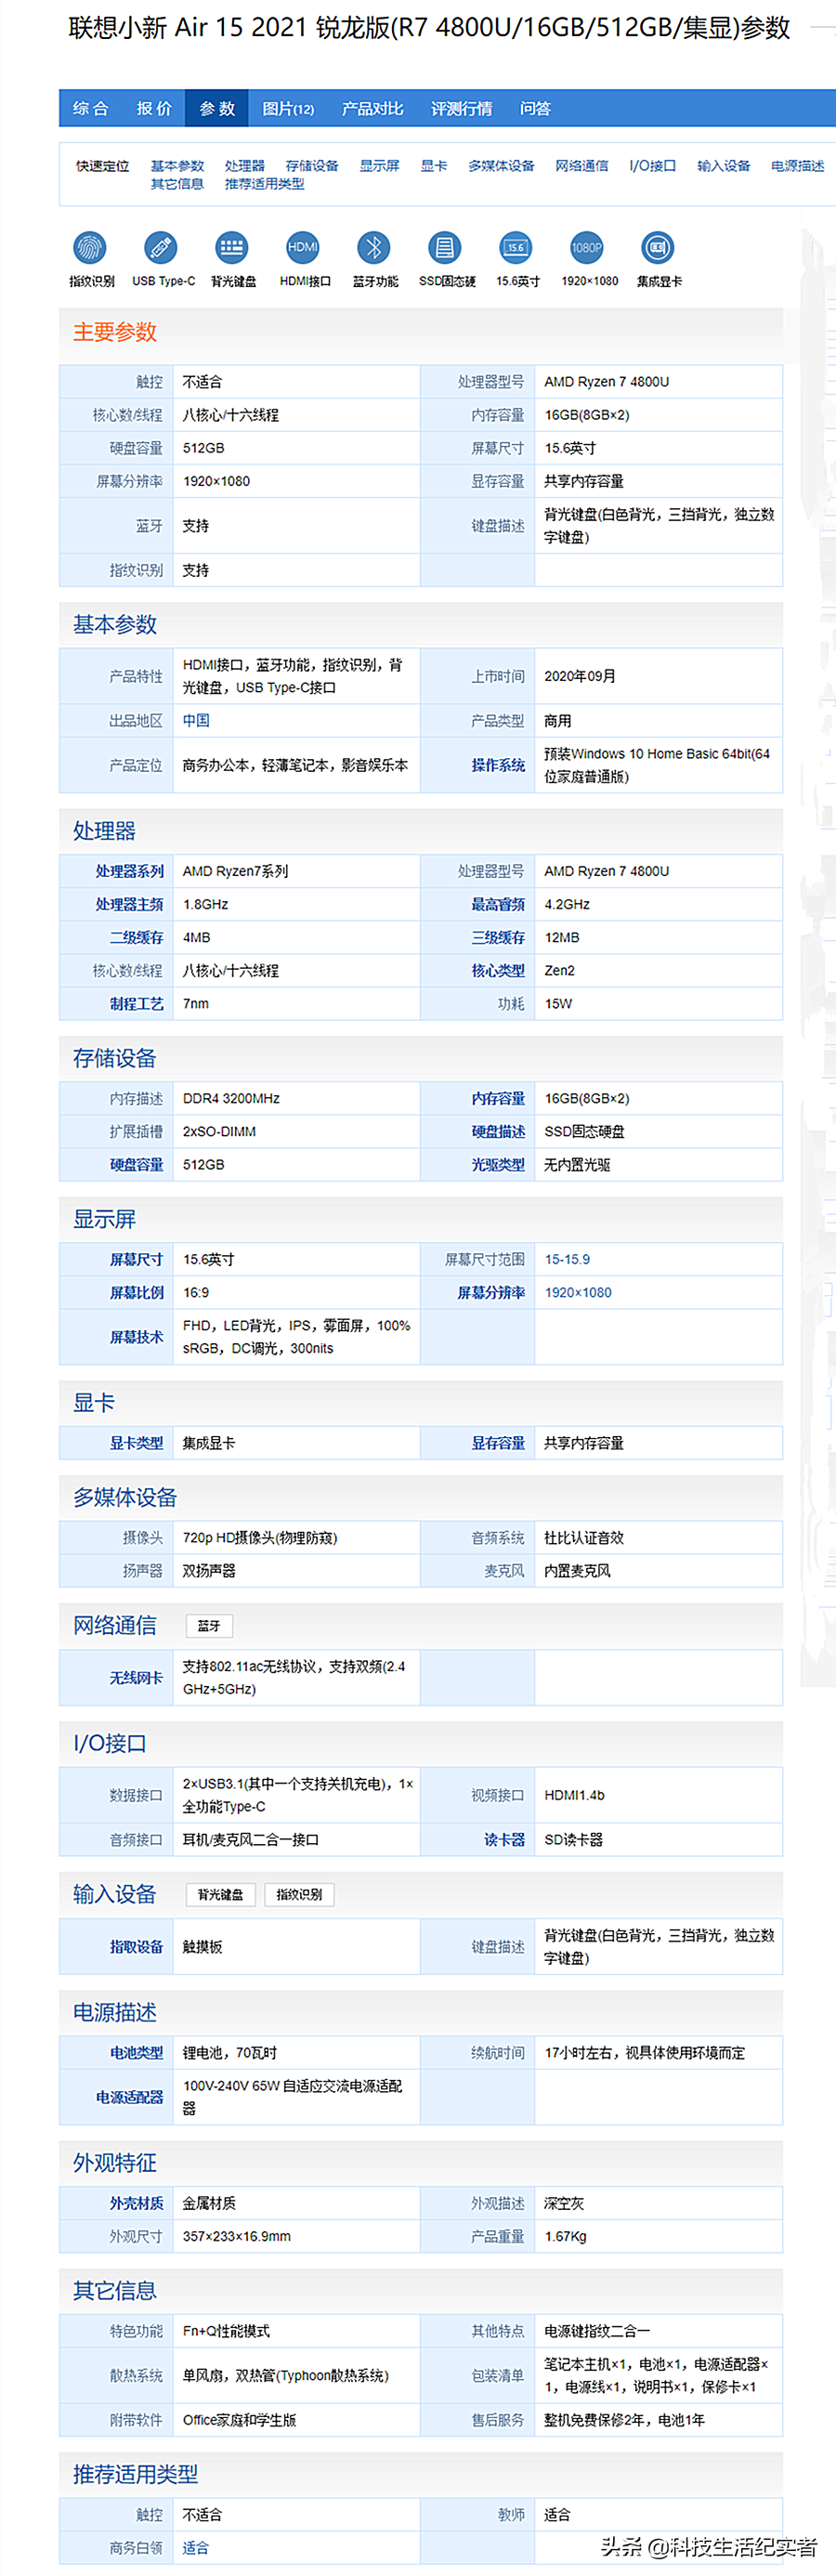The width and height of the screenshot is (836, 2576).
Task: Open the 光驱类型 label link
Action: click(498, 1164)
